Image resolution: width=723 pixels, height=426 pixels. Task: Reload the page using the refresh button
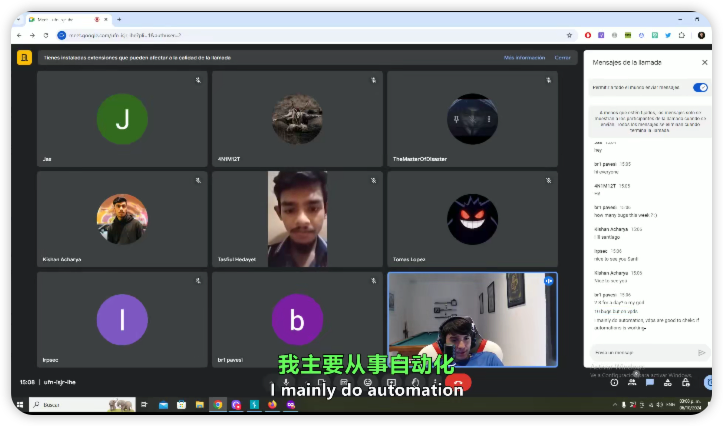pyautogui.click(x=45, y=35)
